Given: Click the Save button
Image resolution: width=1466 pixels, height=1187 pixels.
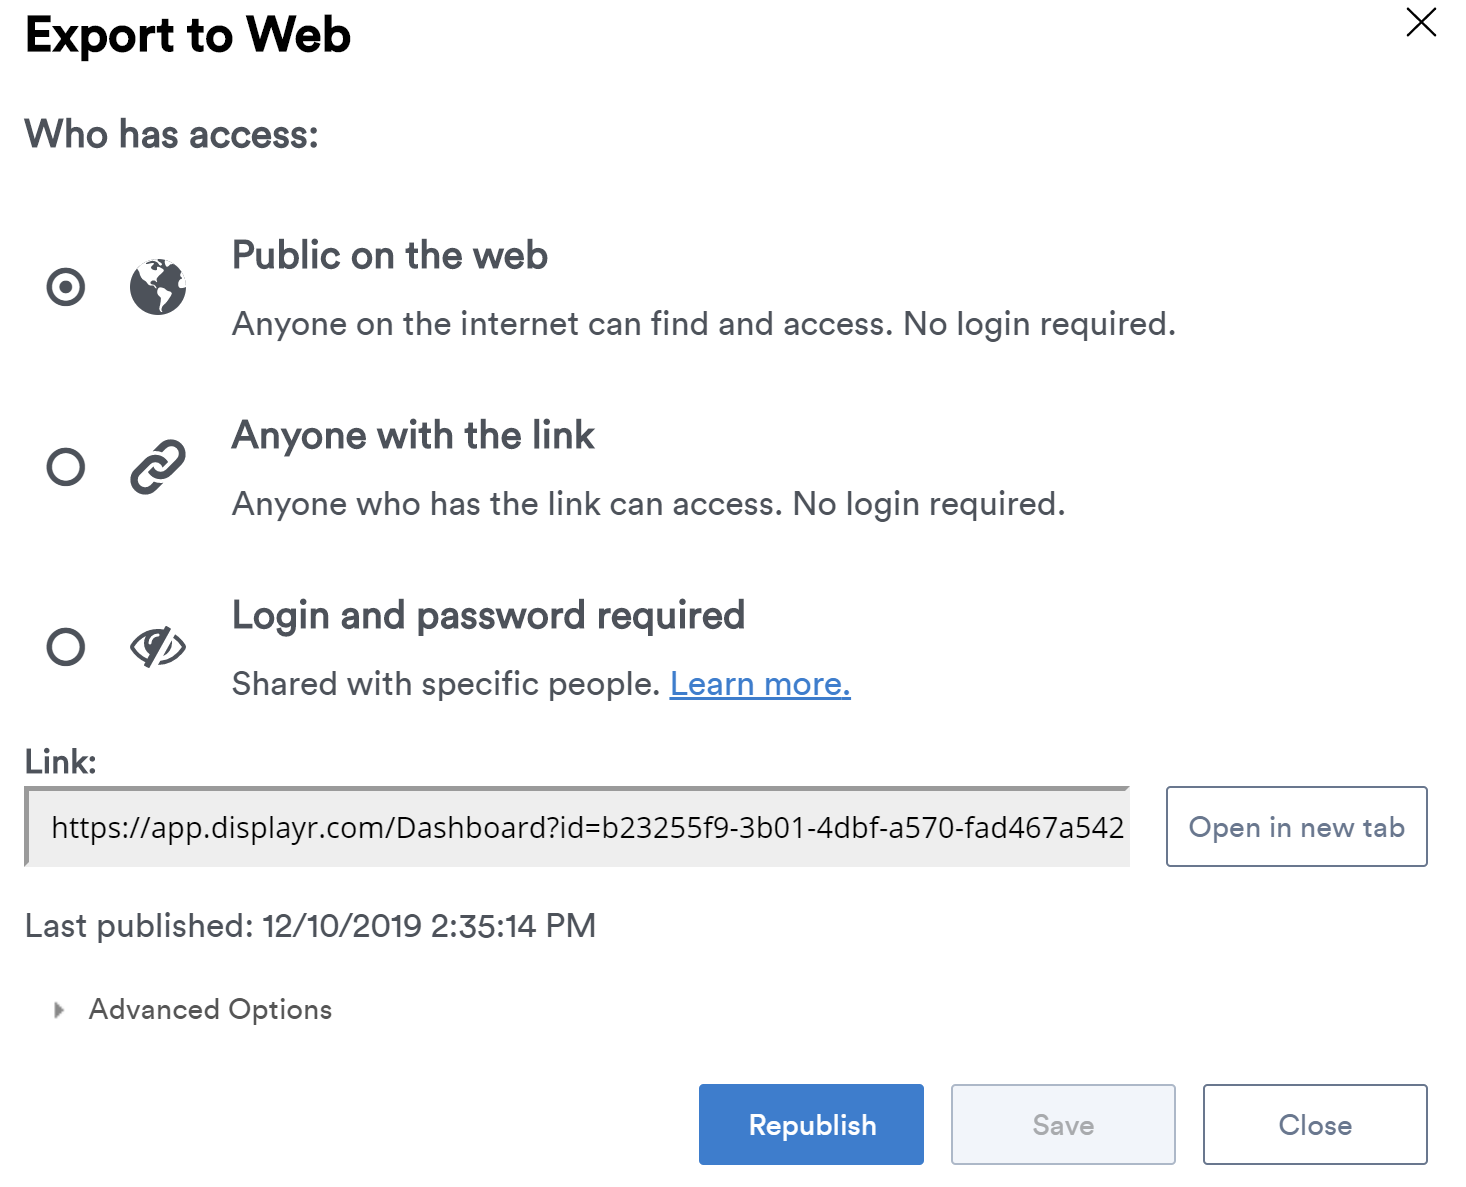Looking at the screenshot, I should tap(1063, 1125).
